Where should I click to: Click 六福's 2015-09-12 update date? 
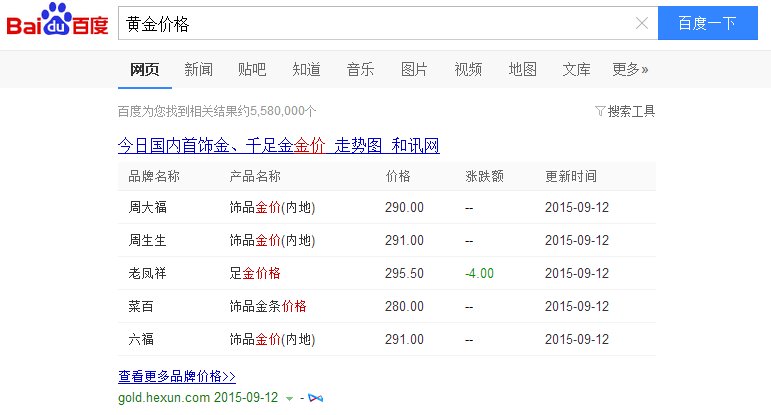click(x=577, y=339)
